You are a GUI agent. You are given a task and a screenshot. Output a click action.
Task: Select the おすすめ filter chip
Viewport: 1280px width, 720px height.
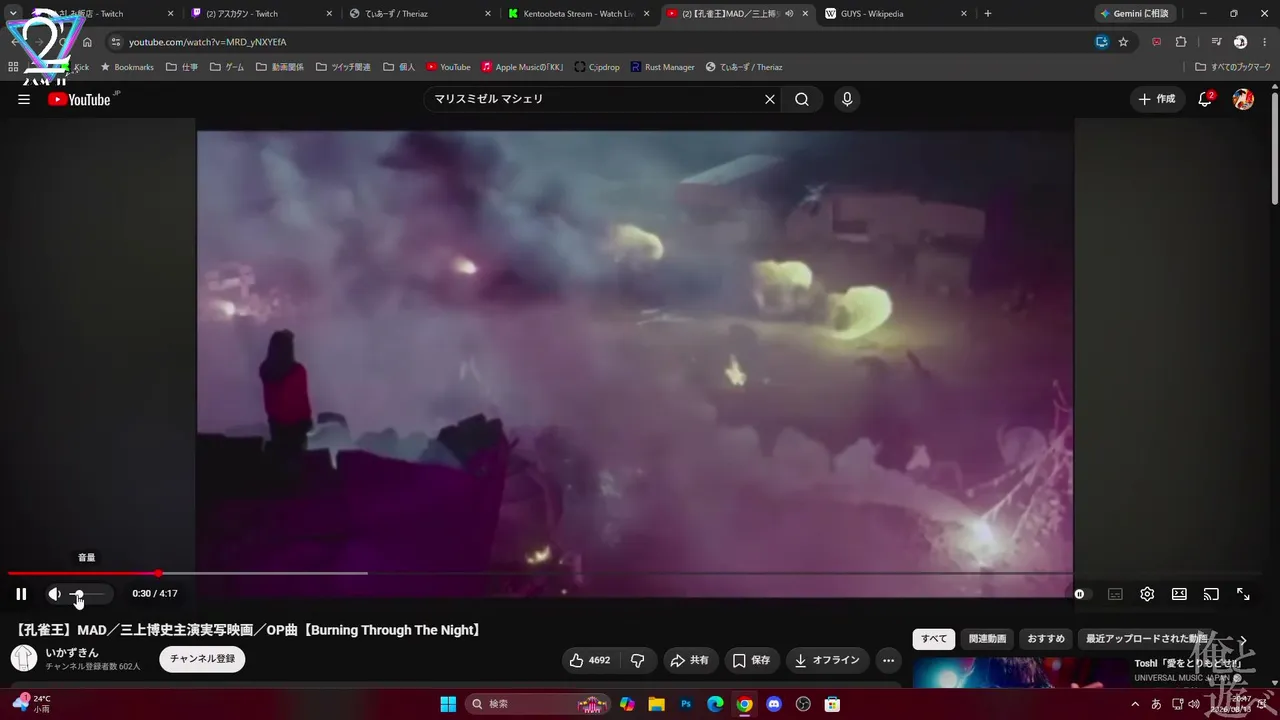(x=1047, y=638)
